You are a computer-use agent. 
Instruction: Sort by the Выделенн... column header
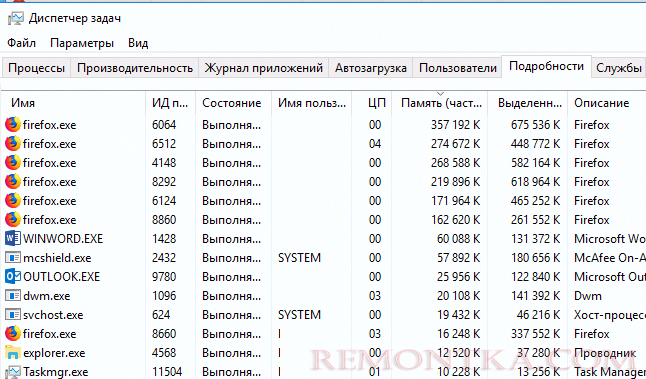pyautogui.click(x=528, y=103)
